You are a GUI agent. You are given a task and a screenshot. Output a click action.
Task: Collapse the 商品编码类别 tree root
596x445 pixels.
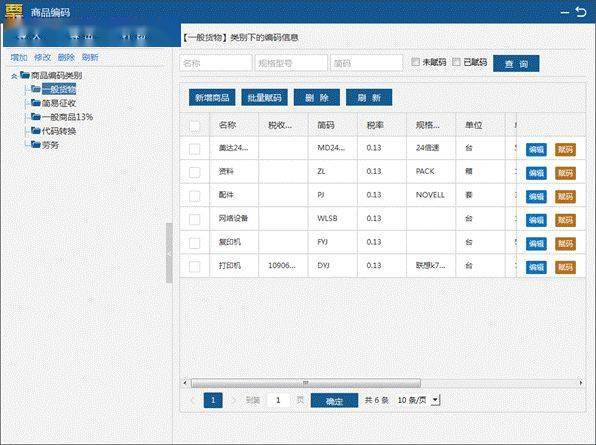coord(14,76)
